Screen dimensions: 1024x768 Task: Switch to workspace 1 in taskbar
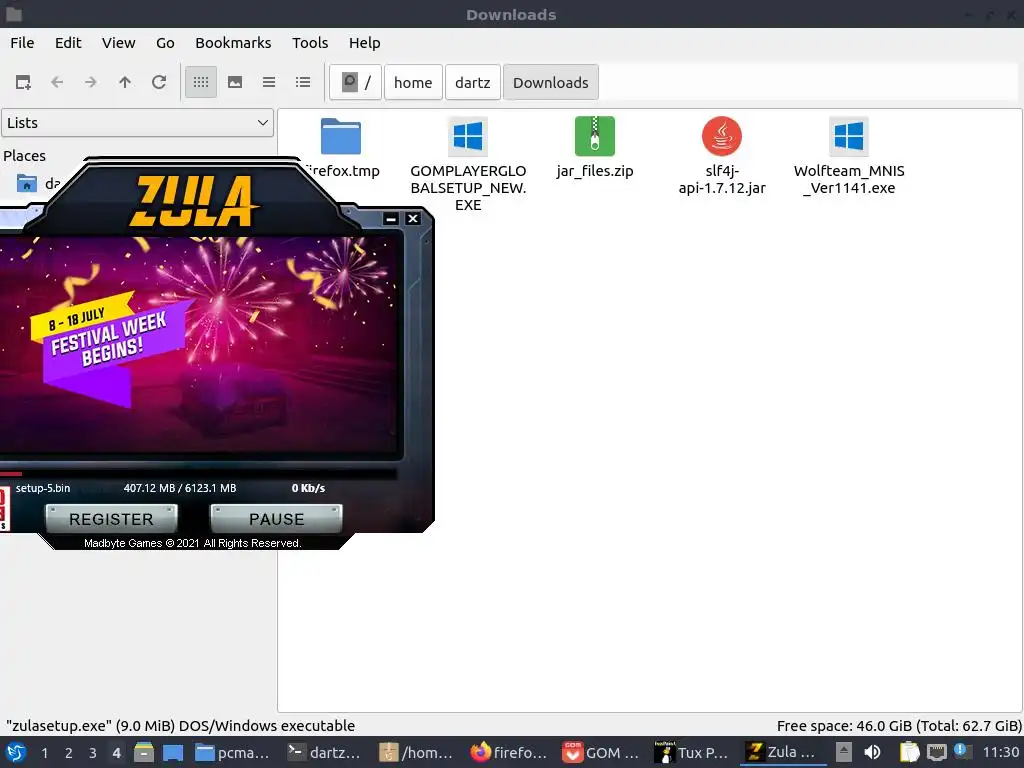[44, 753]
